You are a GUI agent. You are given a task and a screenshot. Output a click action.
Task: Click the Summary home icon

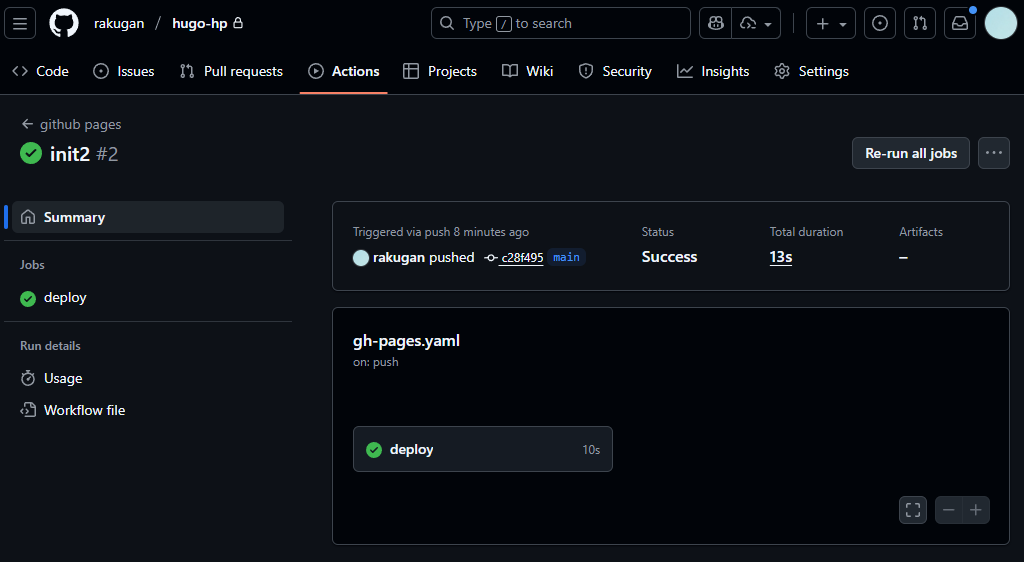28,217
